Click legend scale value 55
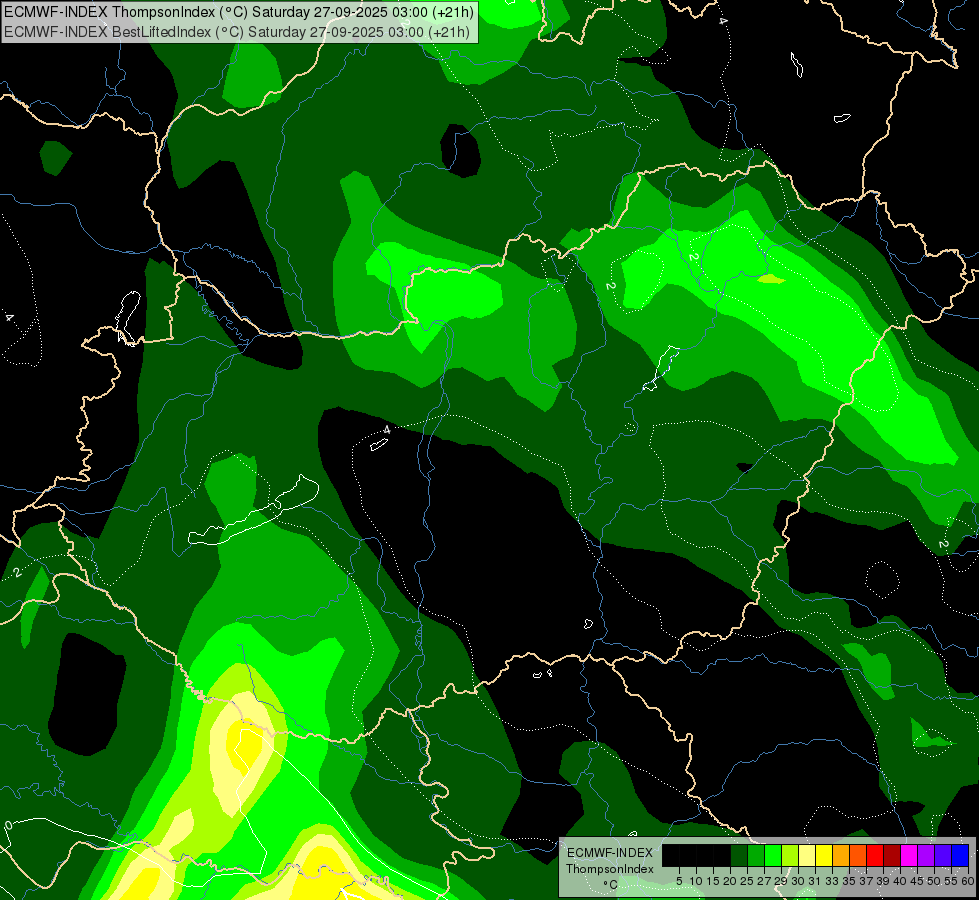979x900 pixels. pos(952,881)
